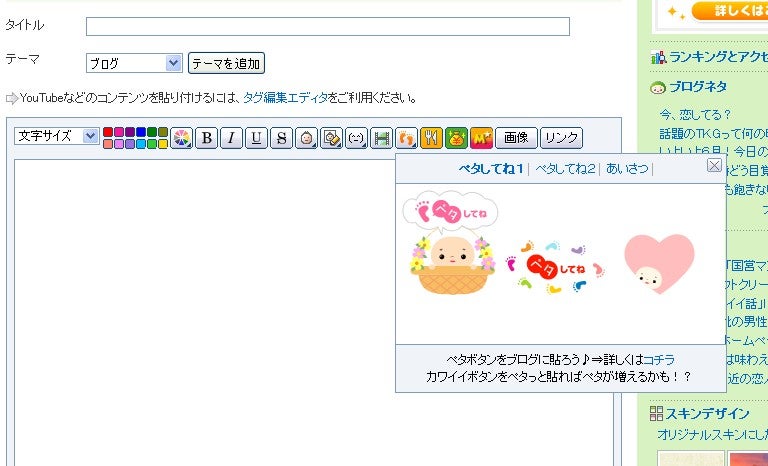The width and height of the screenshot is (768, 466).
Task: Open the スキンデザイン sidebar link
Action: [707, 414]
